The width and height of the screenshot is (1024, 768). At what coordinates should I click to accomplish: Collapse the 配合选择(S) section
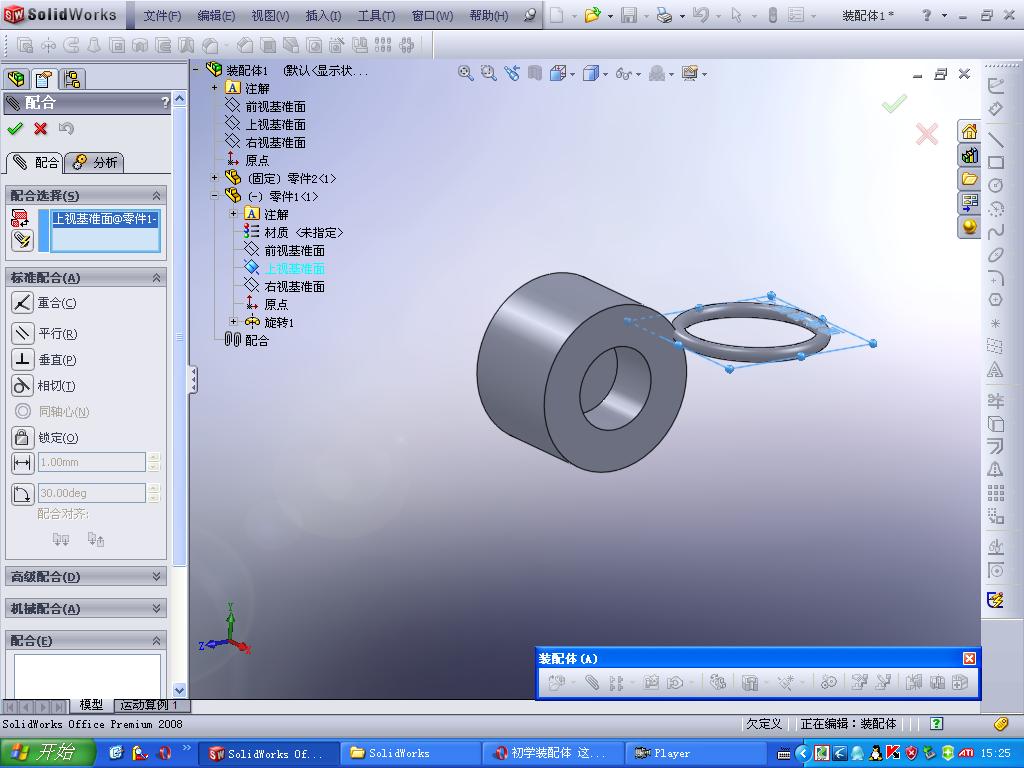[156, 195]
